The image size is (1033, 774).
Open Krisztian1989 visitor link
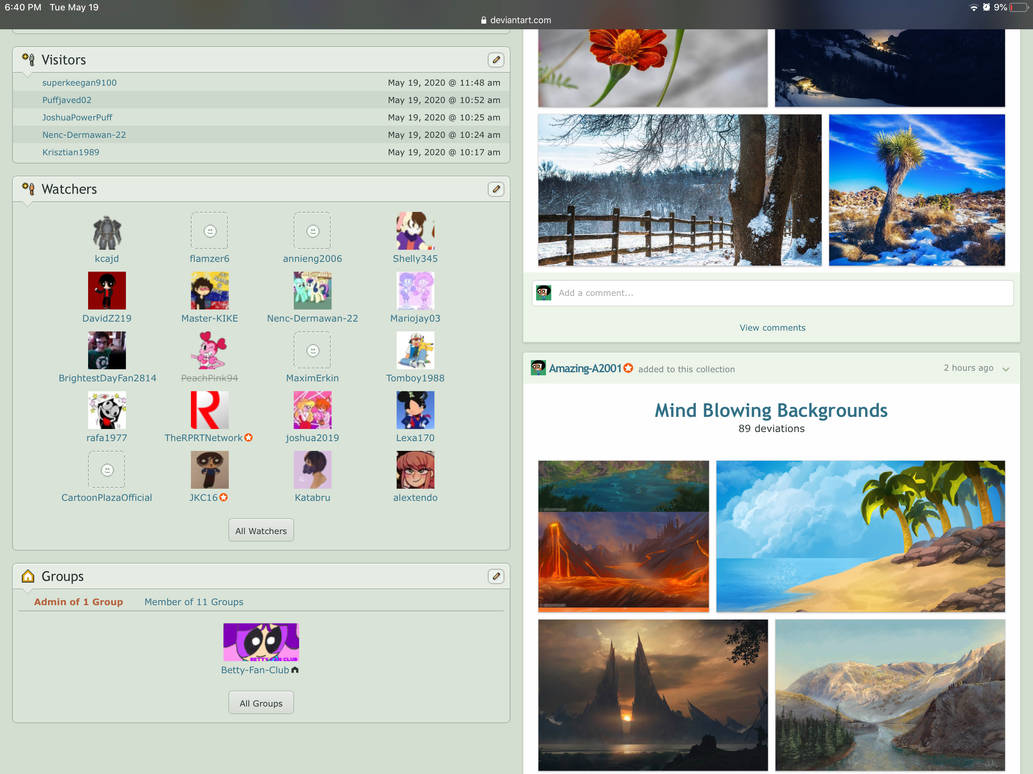click(x=70, y=152)
